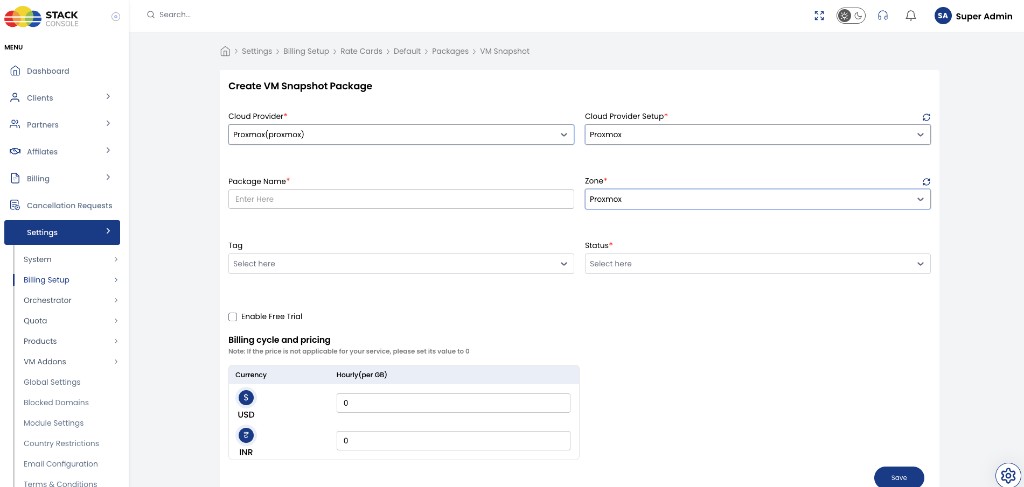Open Cloud Provider Setup dropdown
1024x487 pixels.
coord(758,134)
